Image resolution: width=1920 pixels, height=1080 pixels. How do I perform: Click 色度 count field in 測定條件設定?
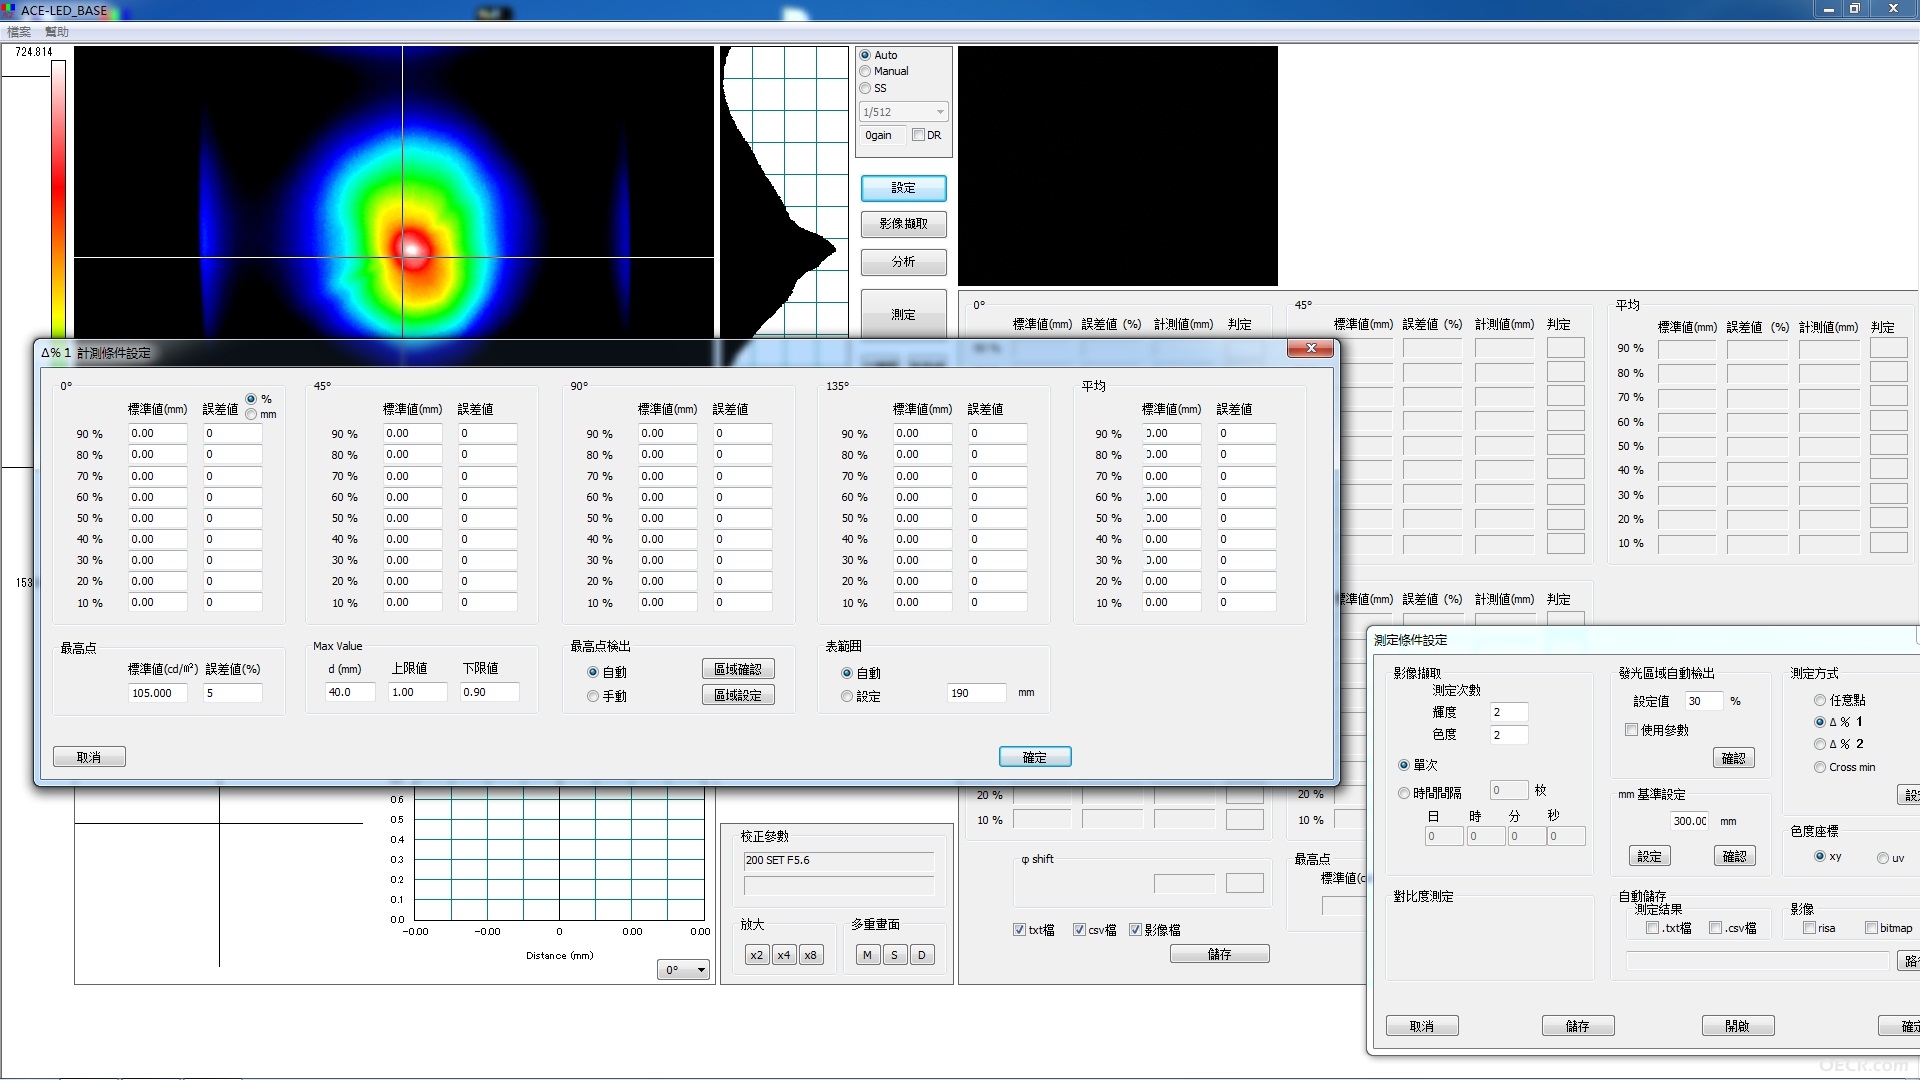[x=1508, y=735]
